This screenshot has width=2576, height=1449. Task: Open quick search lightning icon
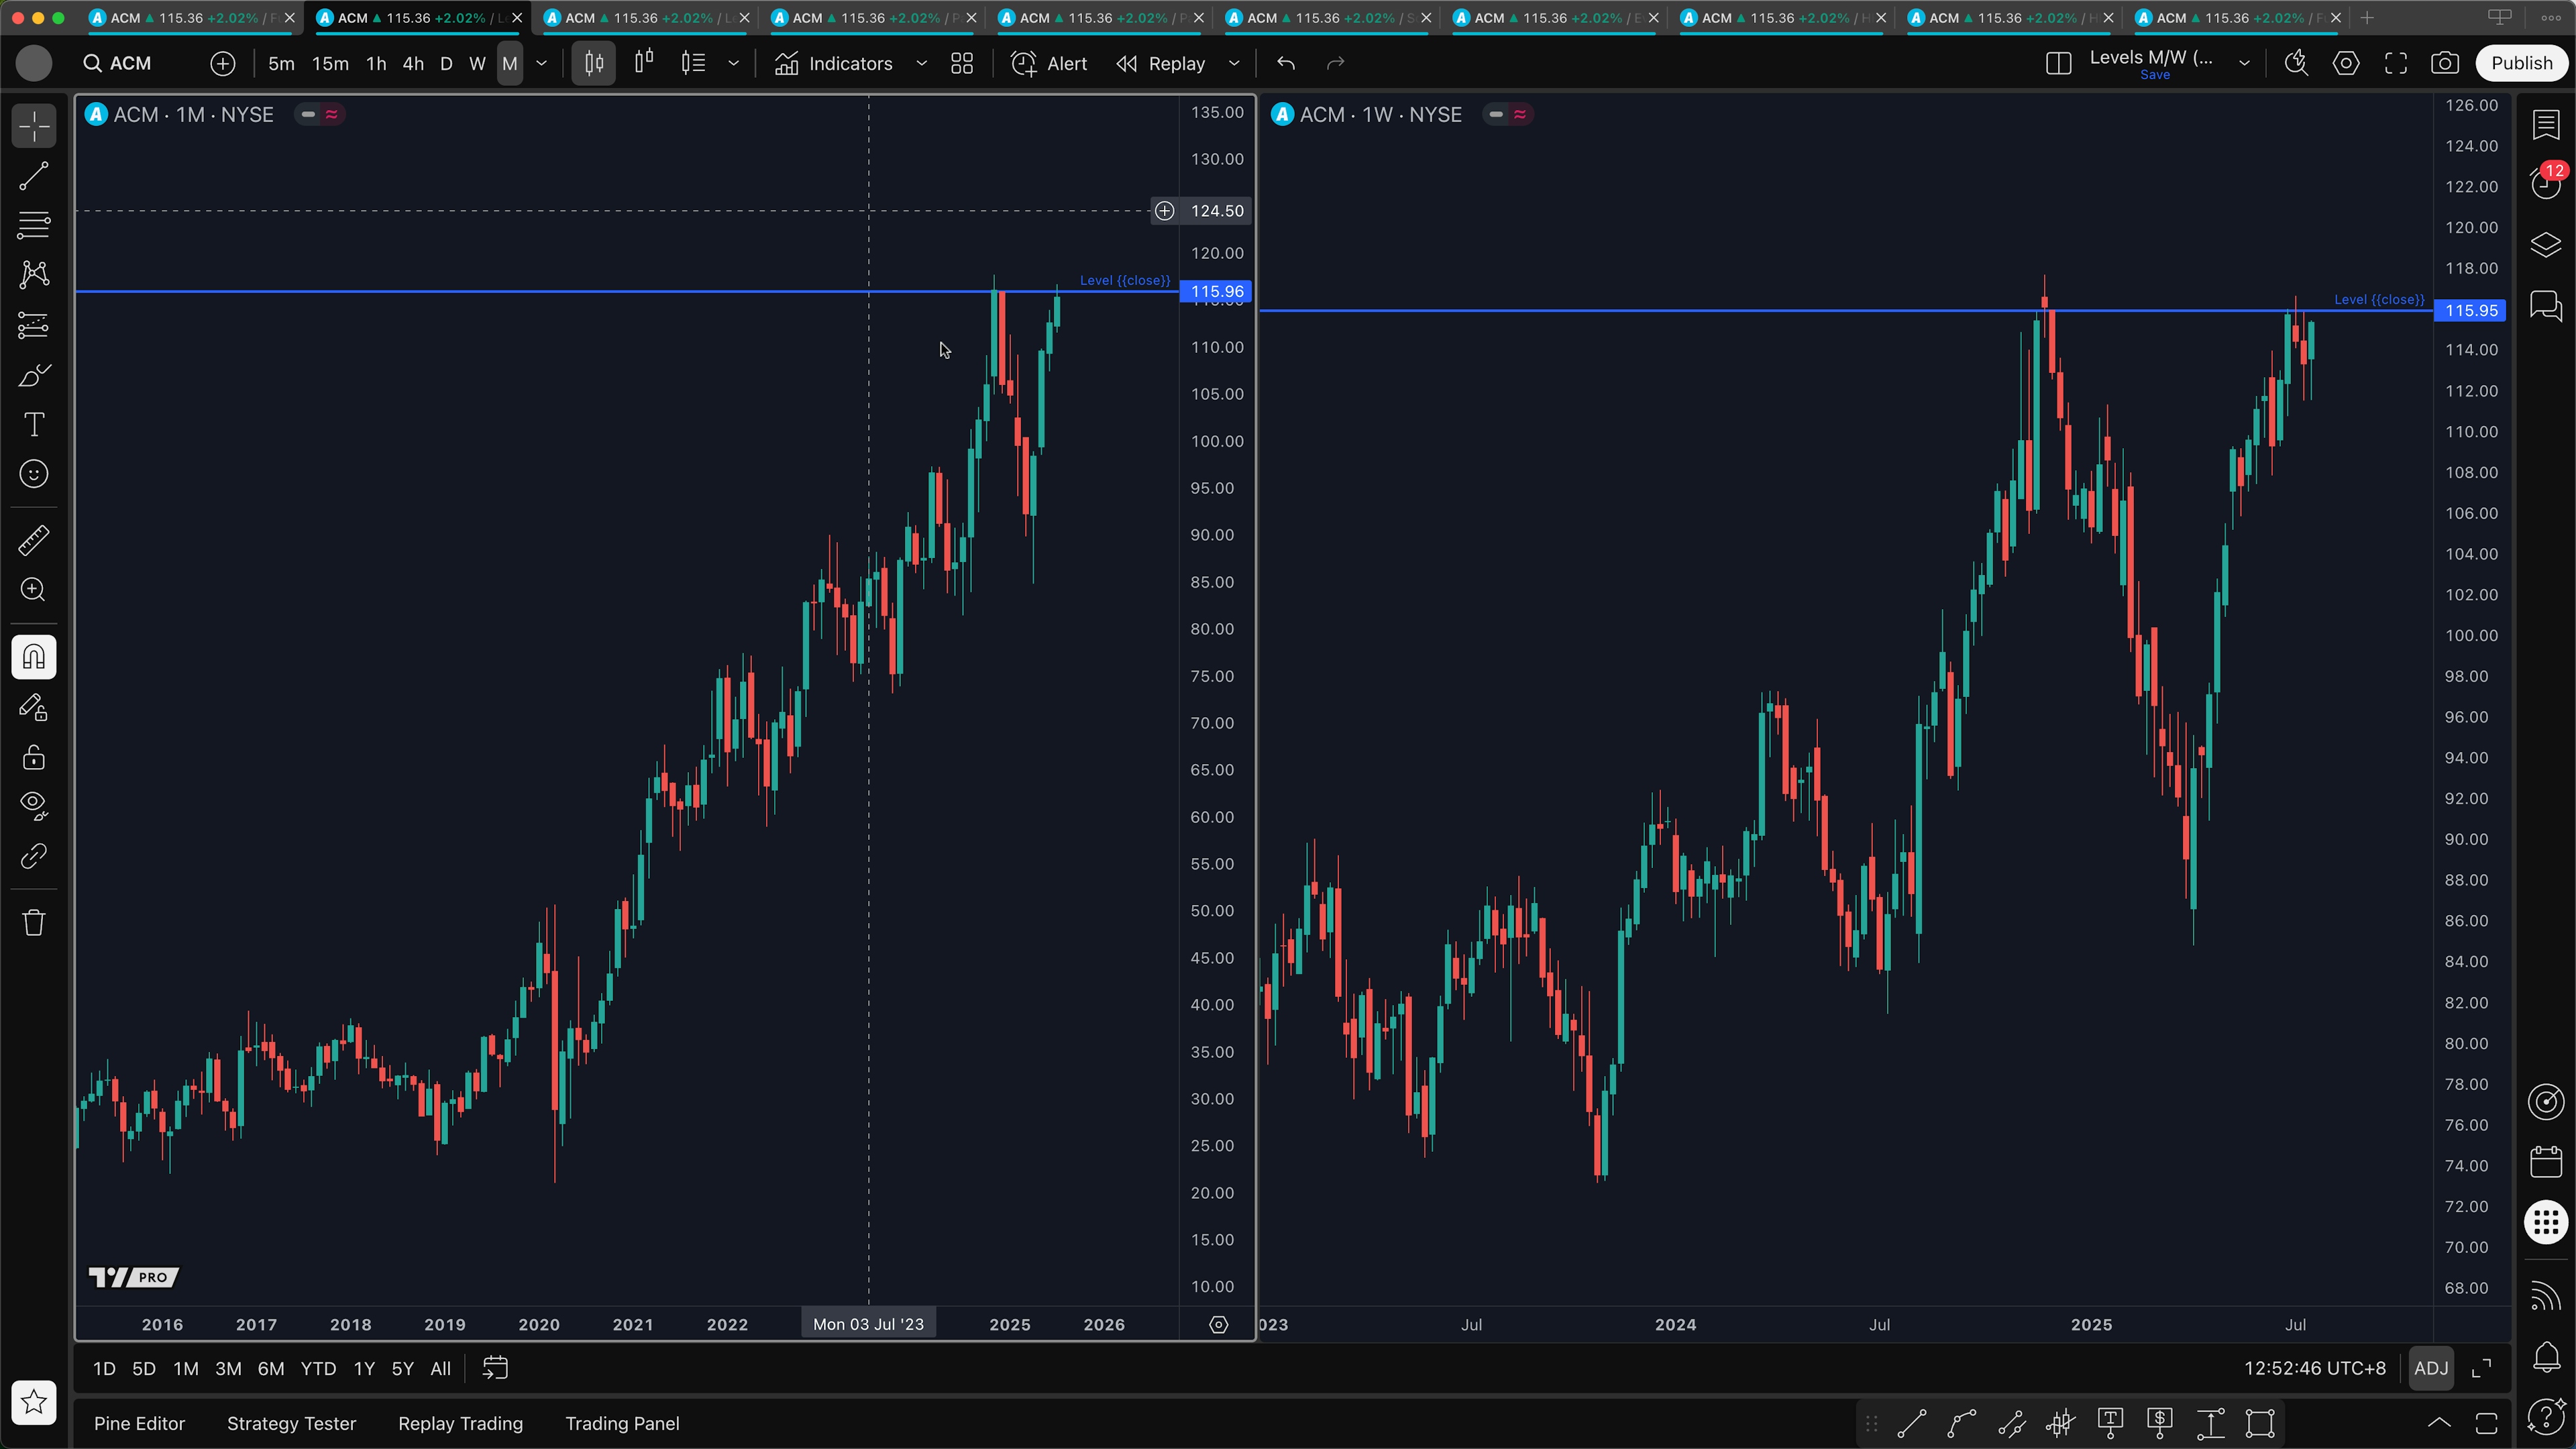(x=2296, y=63)
